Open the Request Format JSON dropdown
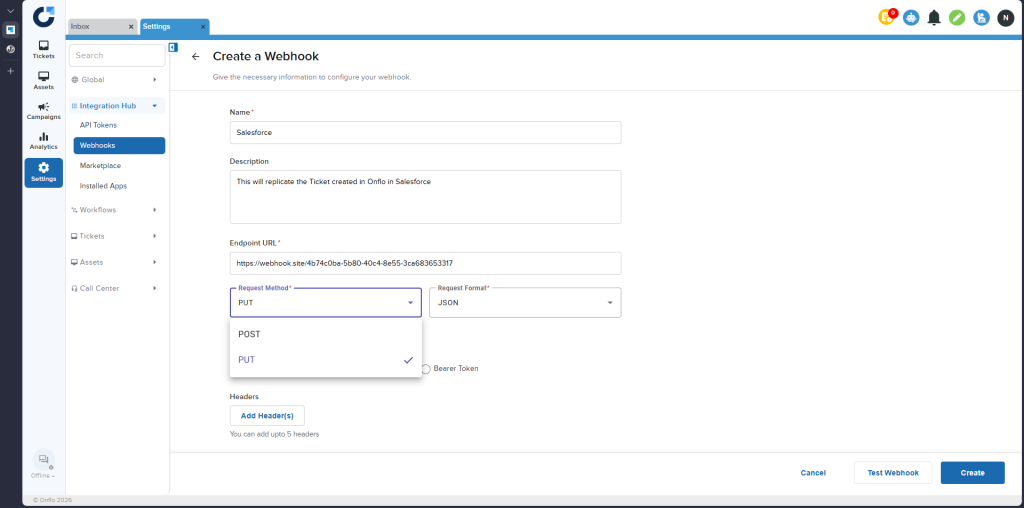 pyautogui.click(x=525, y=303)
